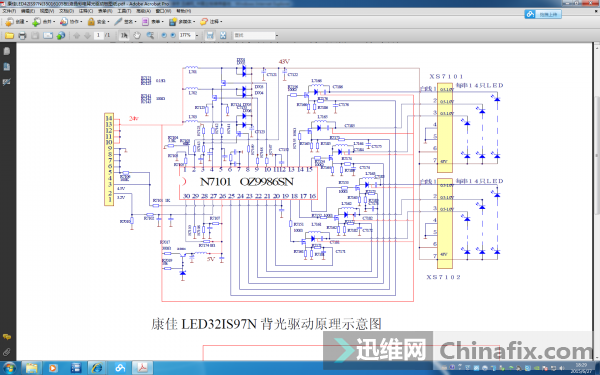
Task: Click the XS7102 connector label
Action: coord(443,277)
